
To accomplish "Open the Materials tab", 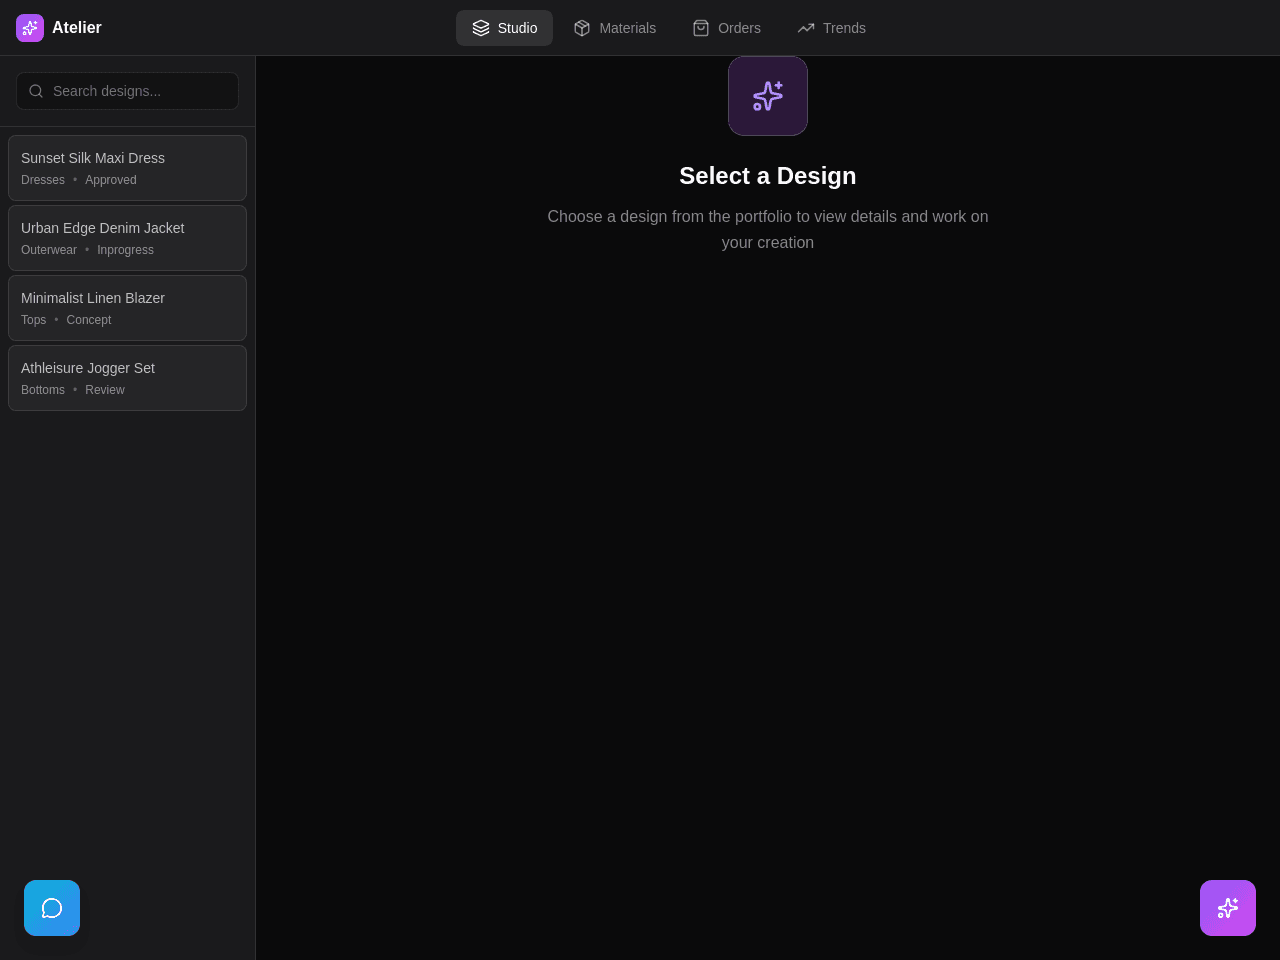I will 615,28.
